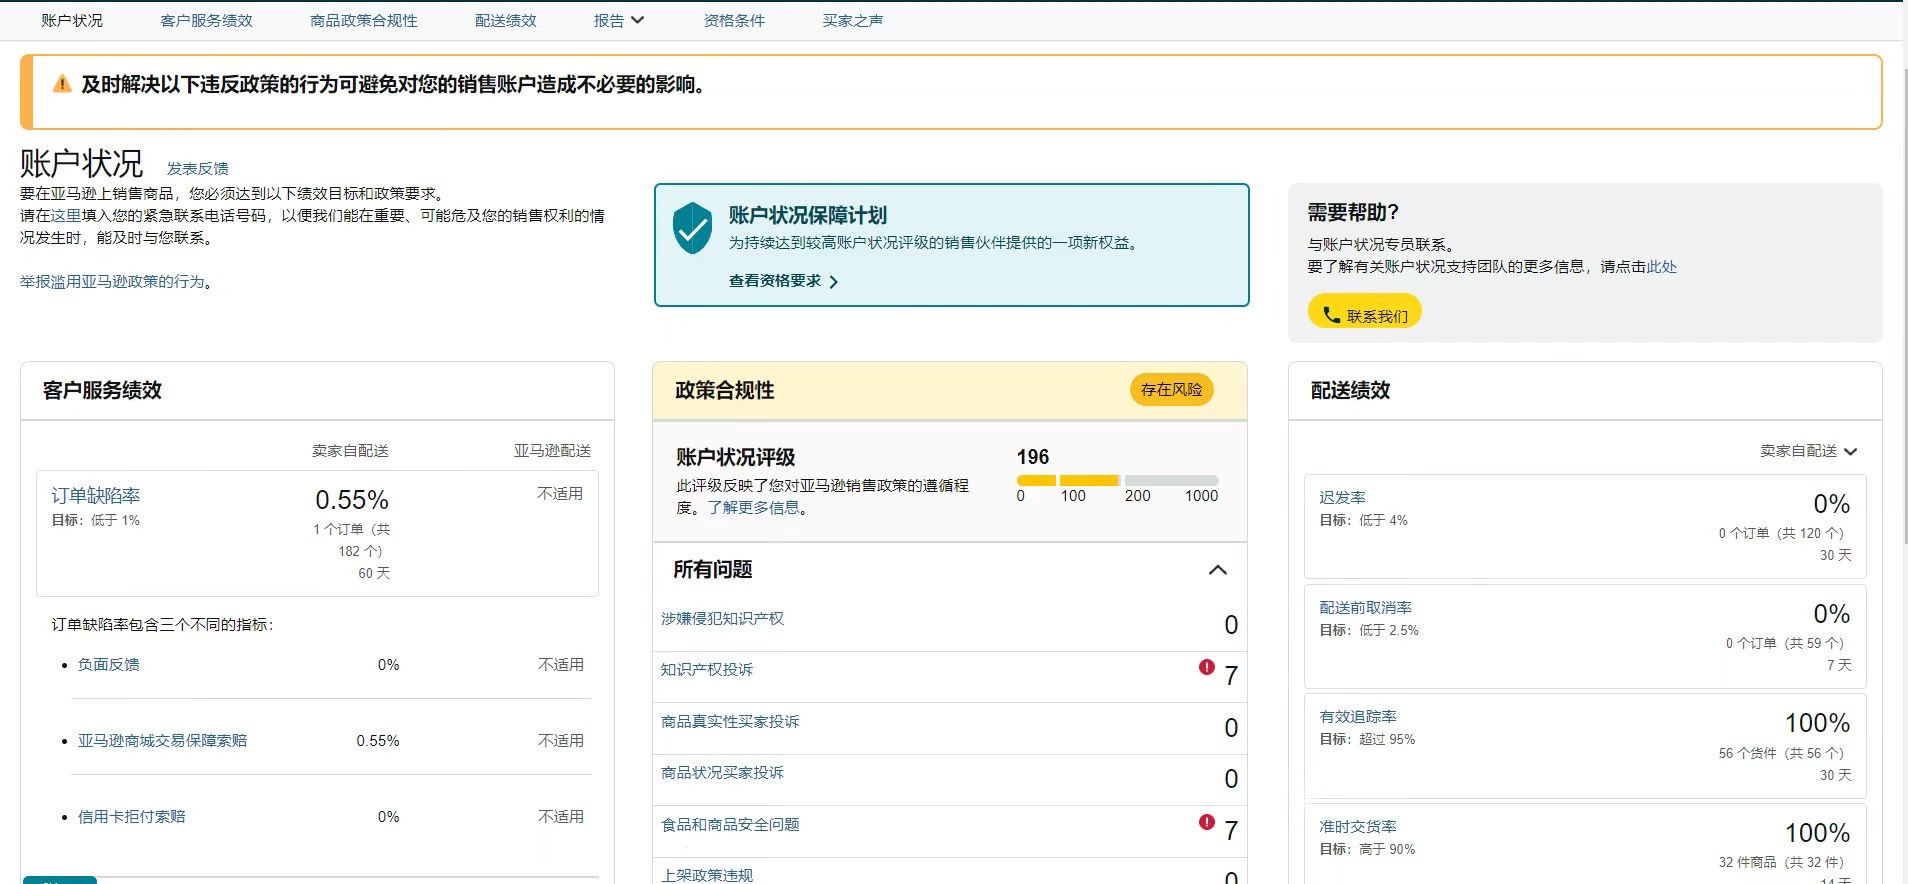Viewport: 1908px width, 884px height.
Task: Click the arrow next to 查看资格要求
Action: point(834,282)
